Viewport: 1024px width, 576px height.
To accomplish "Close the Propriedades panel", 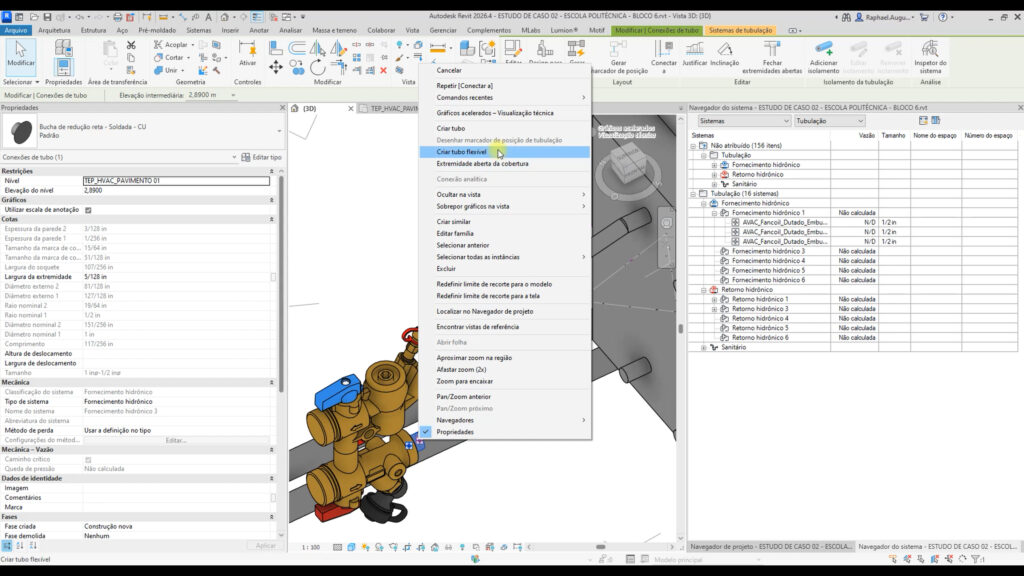I will (282, 108).
